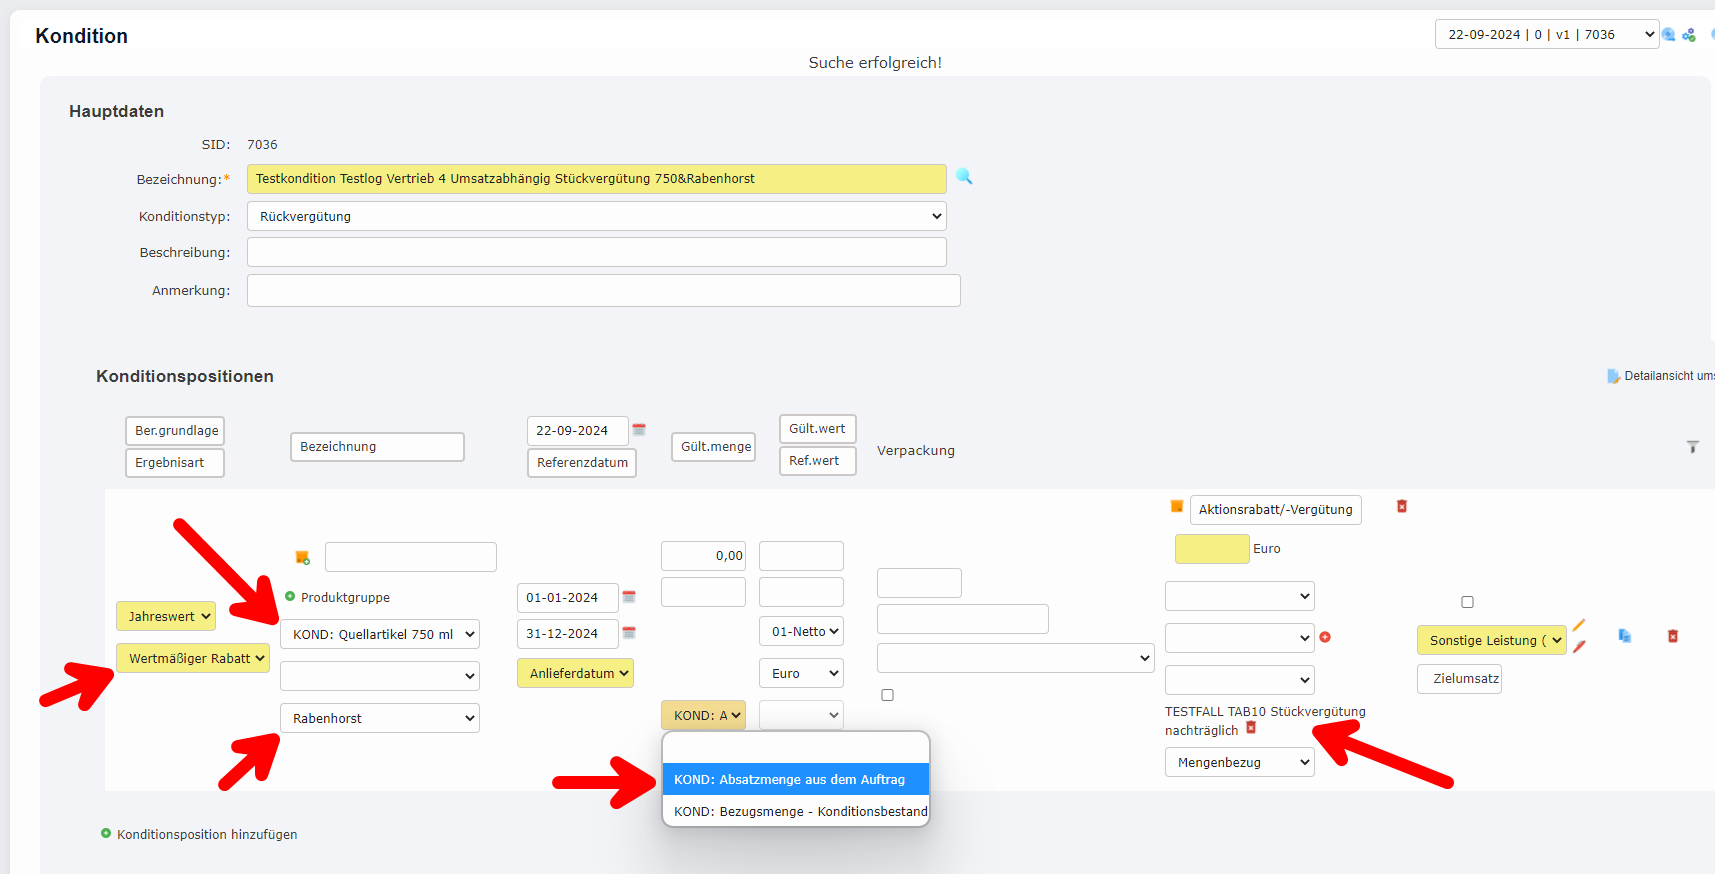This screenshot has width=1715, height=874.
Task: Open calendar picker next to 31-12-2024
Action: (629, 633)
